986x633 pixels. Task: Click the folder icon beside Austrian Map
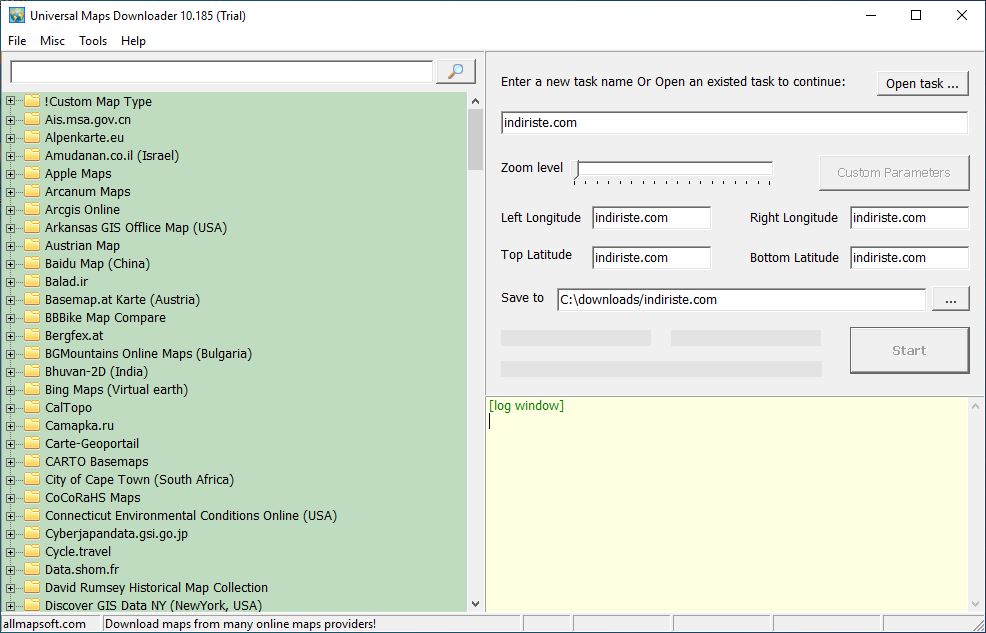click(x=31, y=246)
